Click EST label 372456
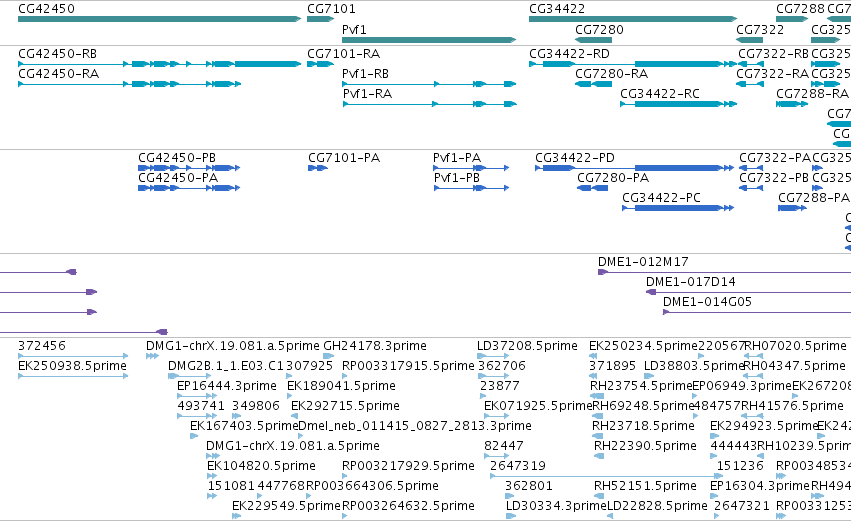The width and height of the screenshot is (851, 521). [x=42, y=346]
